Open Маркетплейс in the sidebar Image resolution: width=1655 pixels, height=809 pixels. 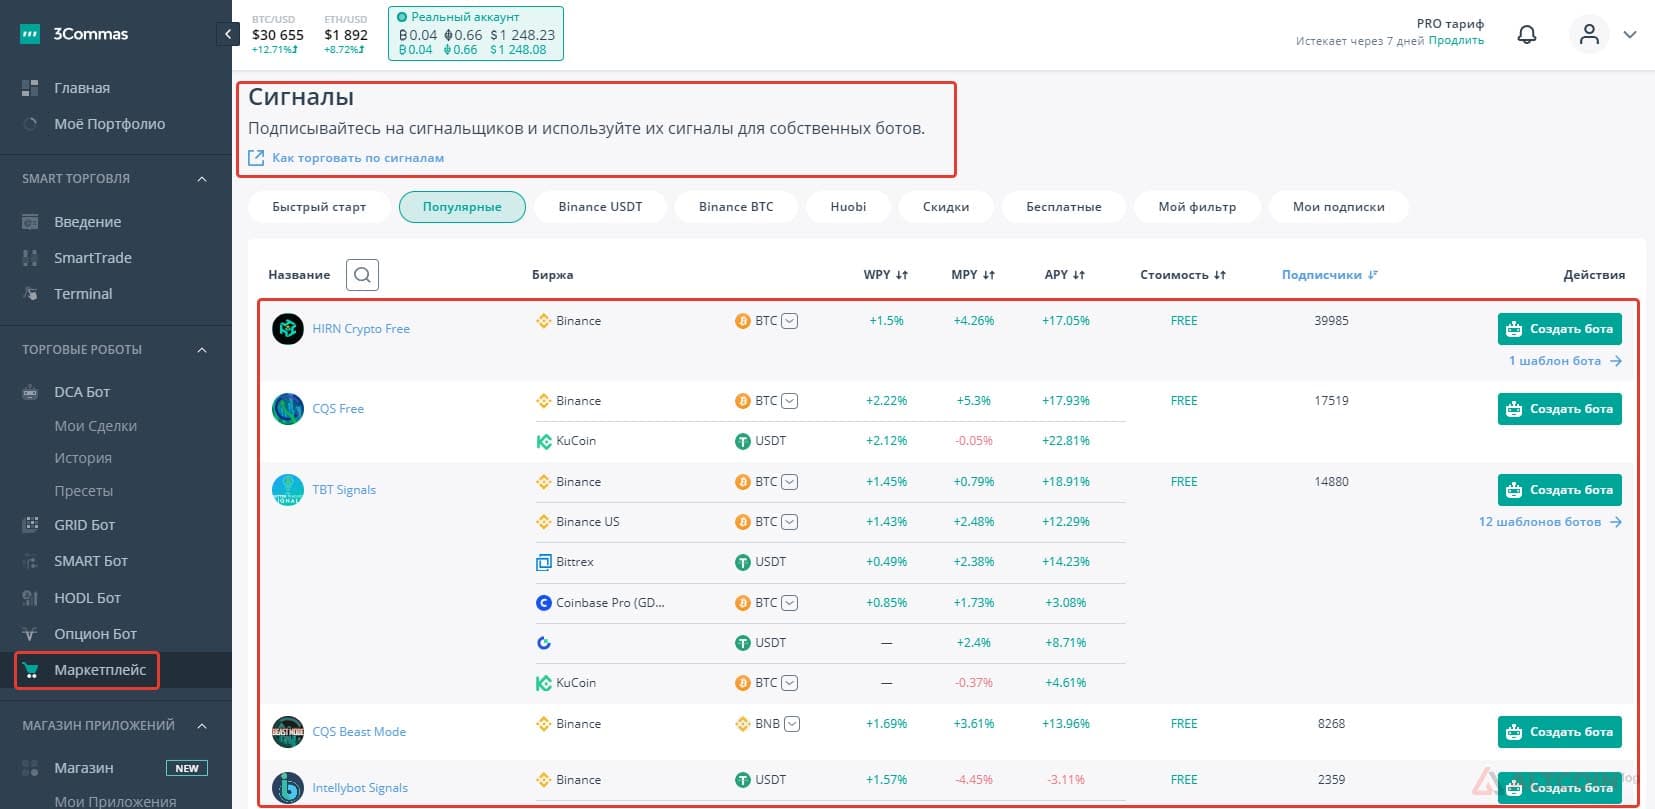point(99,670)
